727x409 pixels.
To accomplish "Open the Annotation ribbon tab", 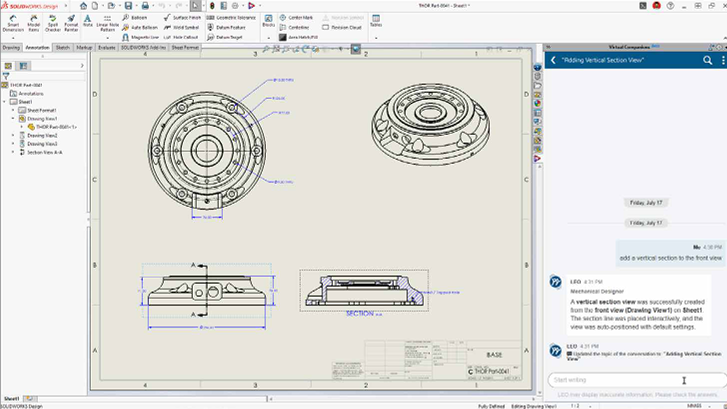I will click(37, 47).
